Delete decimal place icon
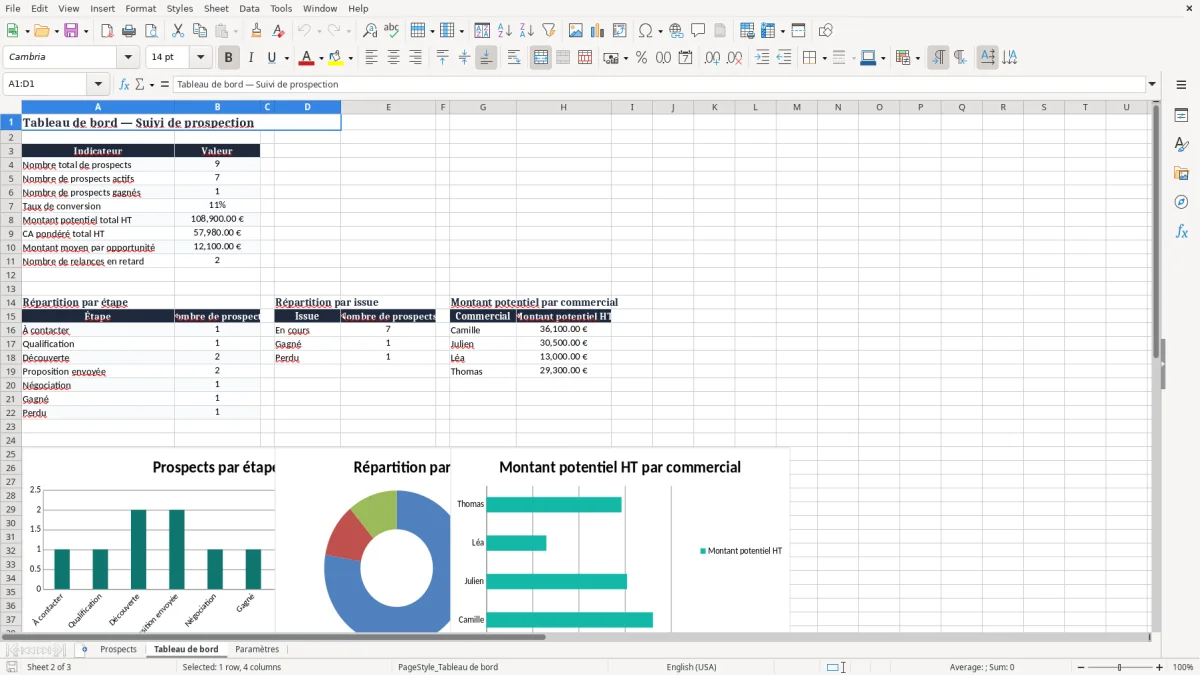Image resolution: width=1200 pixels, height=675 pixels. pyautogui.click(x=734, y=58)
